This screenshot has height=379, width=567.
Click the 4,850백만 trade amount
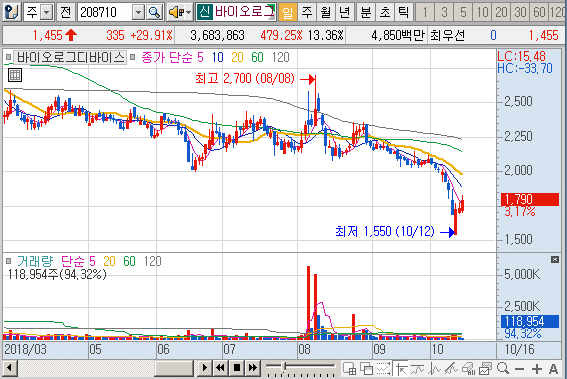tap(398, 35)
